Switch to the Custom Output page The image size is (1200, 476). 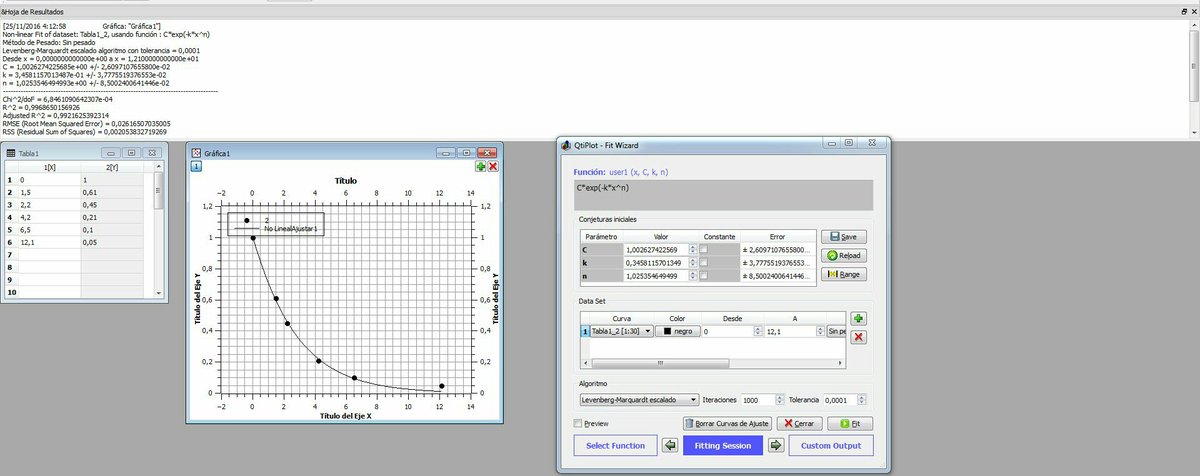[x=832, y=445]
